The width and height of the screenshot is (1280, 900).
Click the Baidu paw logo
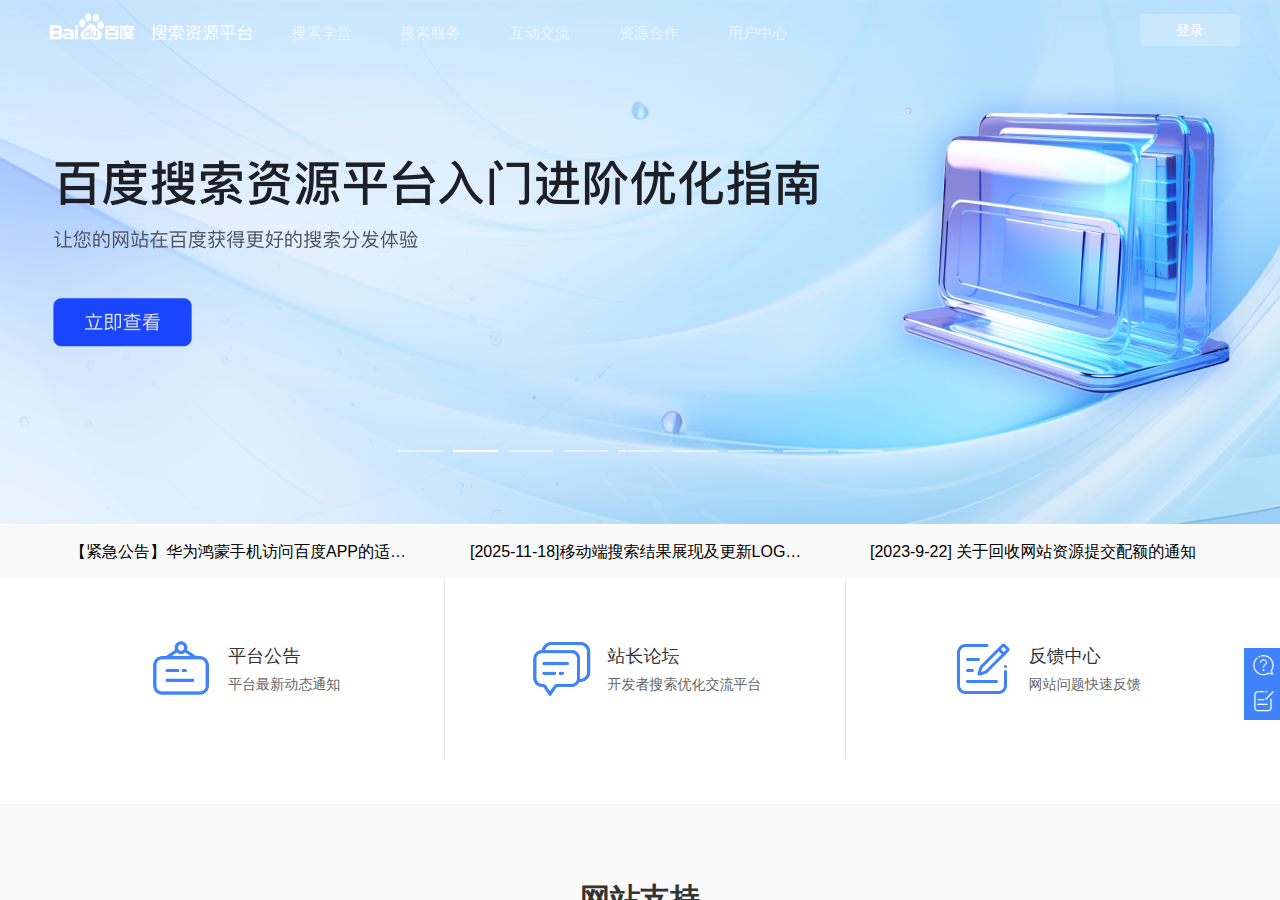[x=92, y=28]
